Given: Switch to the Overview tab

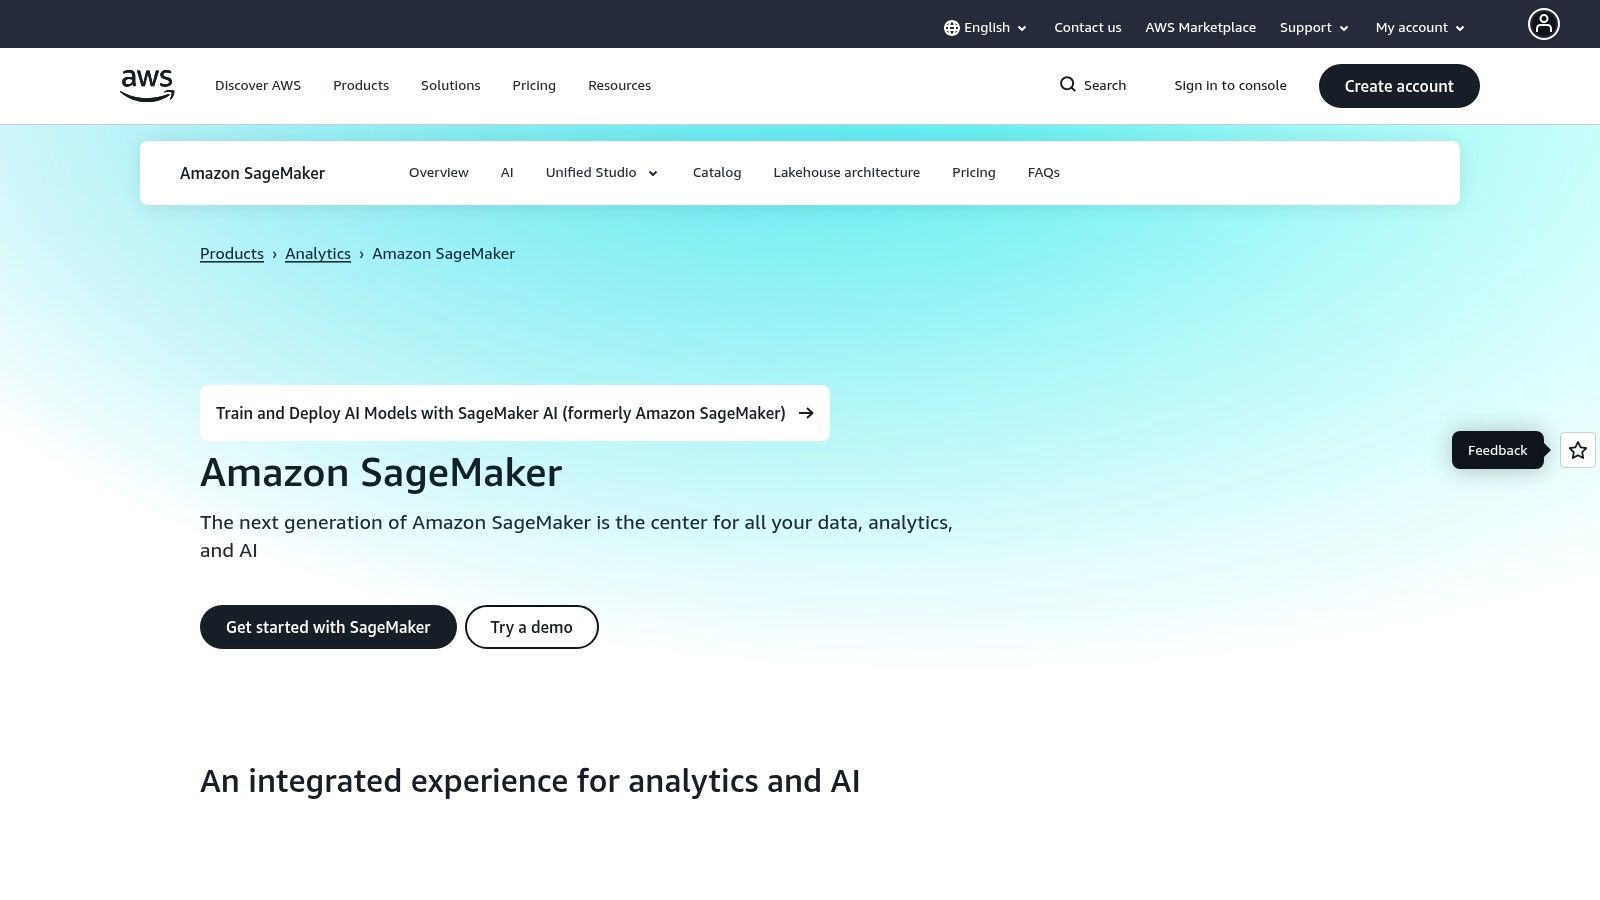Looking at the screenshot, I should pyautogui.click(x=438, y=172).
